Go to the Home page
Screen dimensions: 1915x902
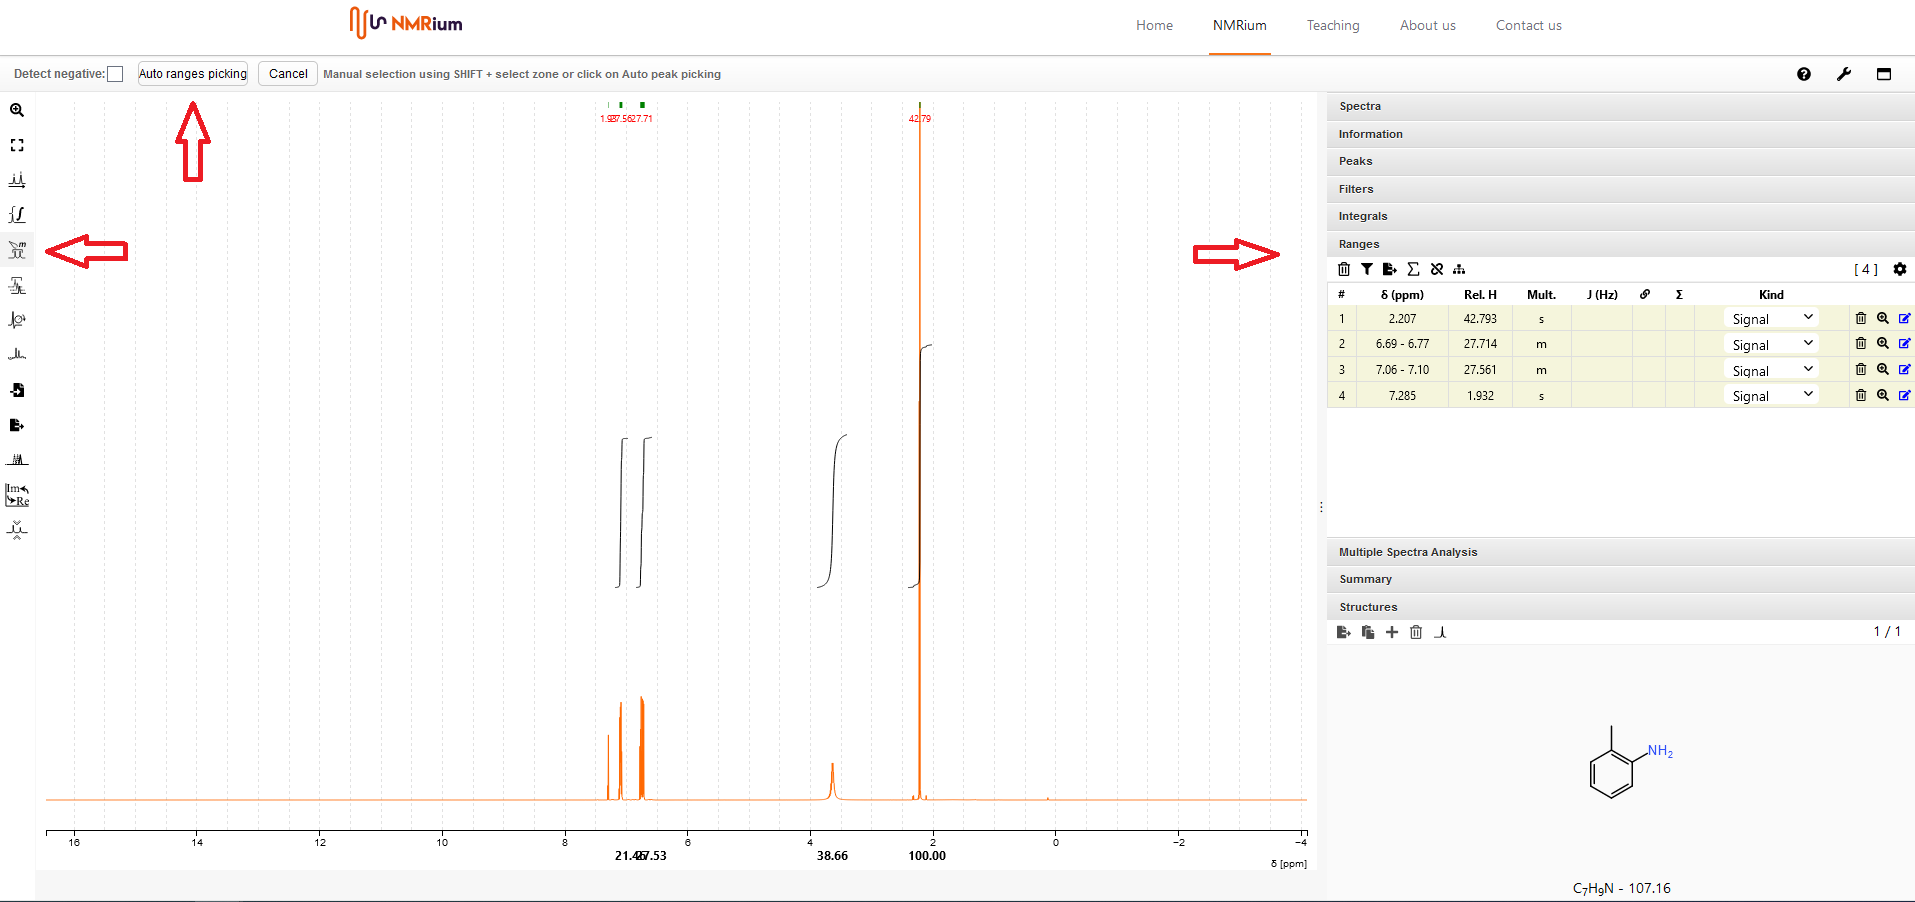(x=1154, y=25)
